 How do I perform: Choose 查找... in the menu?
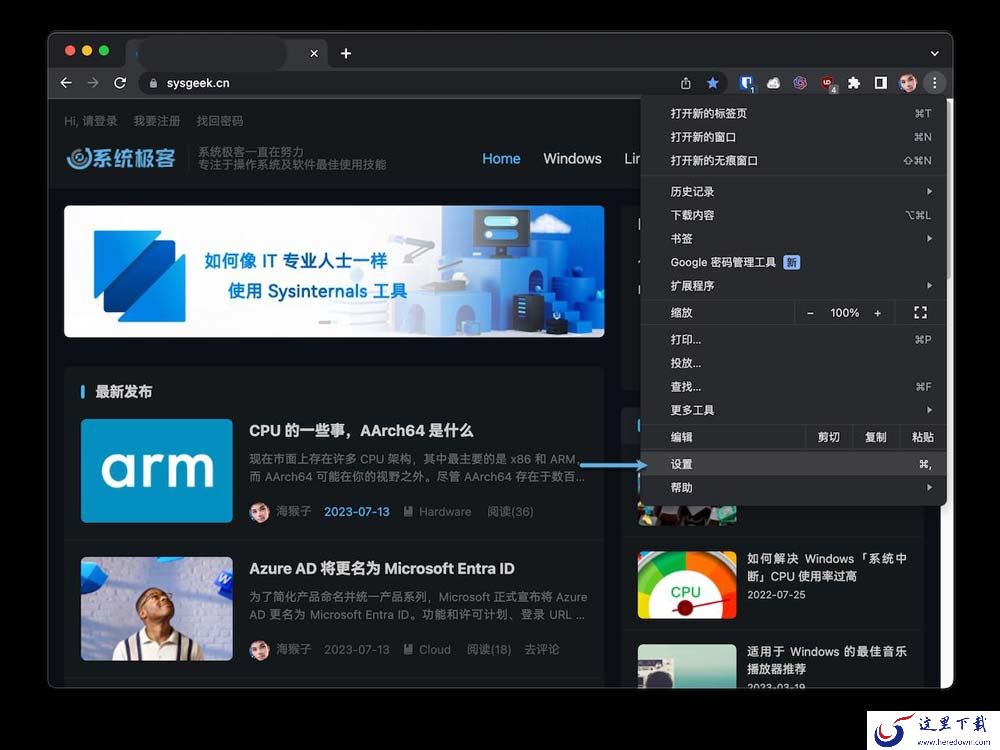tap(793, 386)
